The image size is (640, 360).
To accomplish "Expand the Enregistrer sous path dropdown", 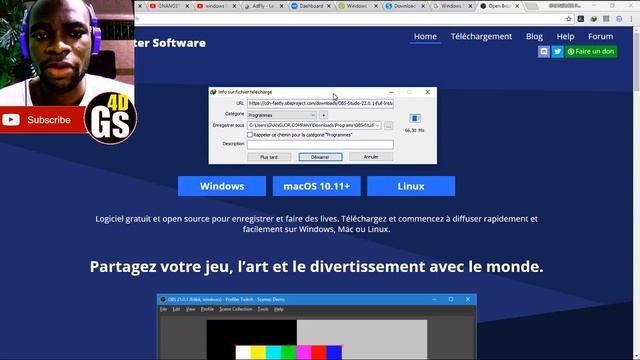I will click(x=377, y=126).
